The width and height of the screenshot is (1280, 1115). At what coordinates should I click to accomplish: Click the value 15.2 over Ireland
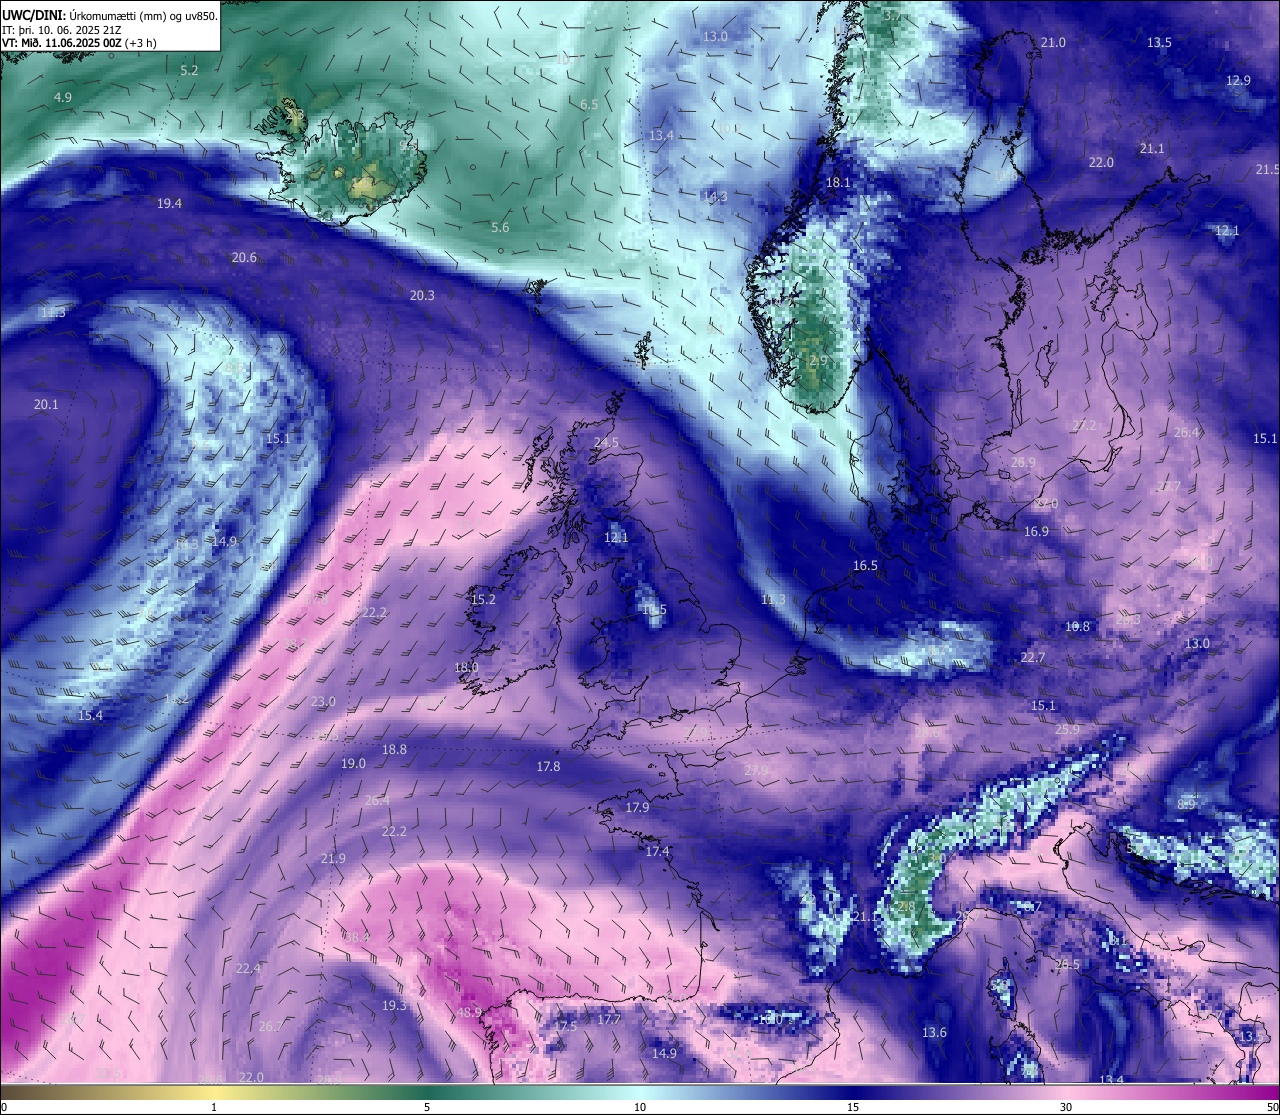pos(483,600)
